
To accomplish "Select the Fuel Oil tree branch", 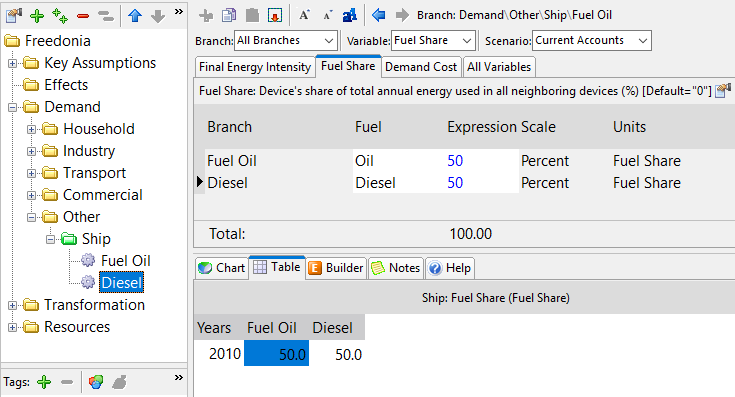I will (126, 261).
